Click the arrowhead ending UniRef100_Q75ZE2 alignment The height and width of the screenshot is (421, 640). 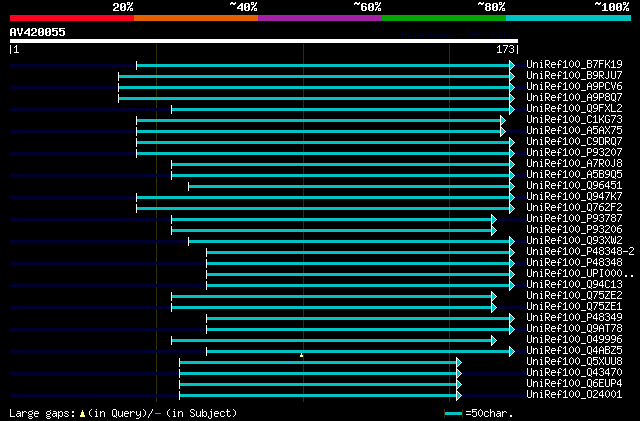pyautogui.click(x=494, y=296)
